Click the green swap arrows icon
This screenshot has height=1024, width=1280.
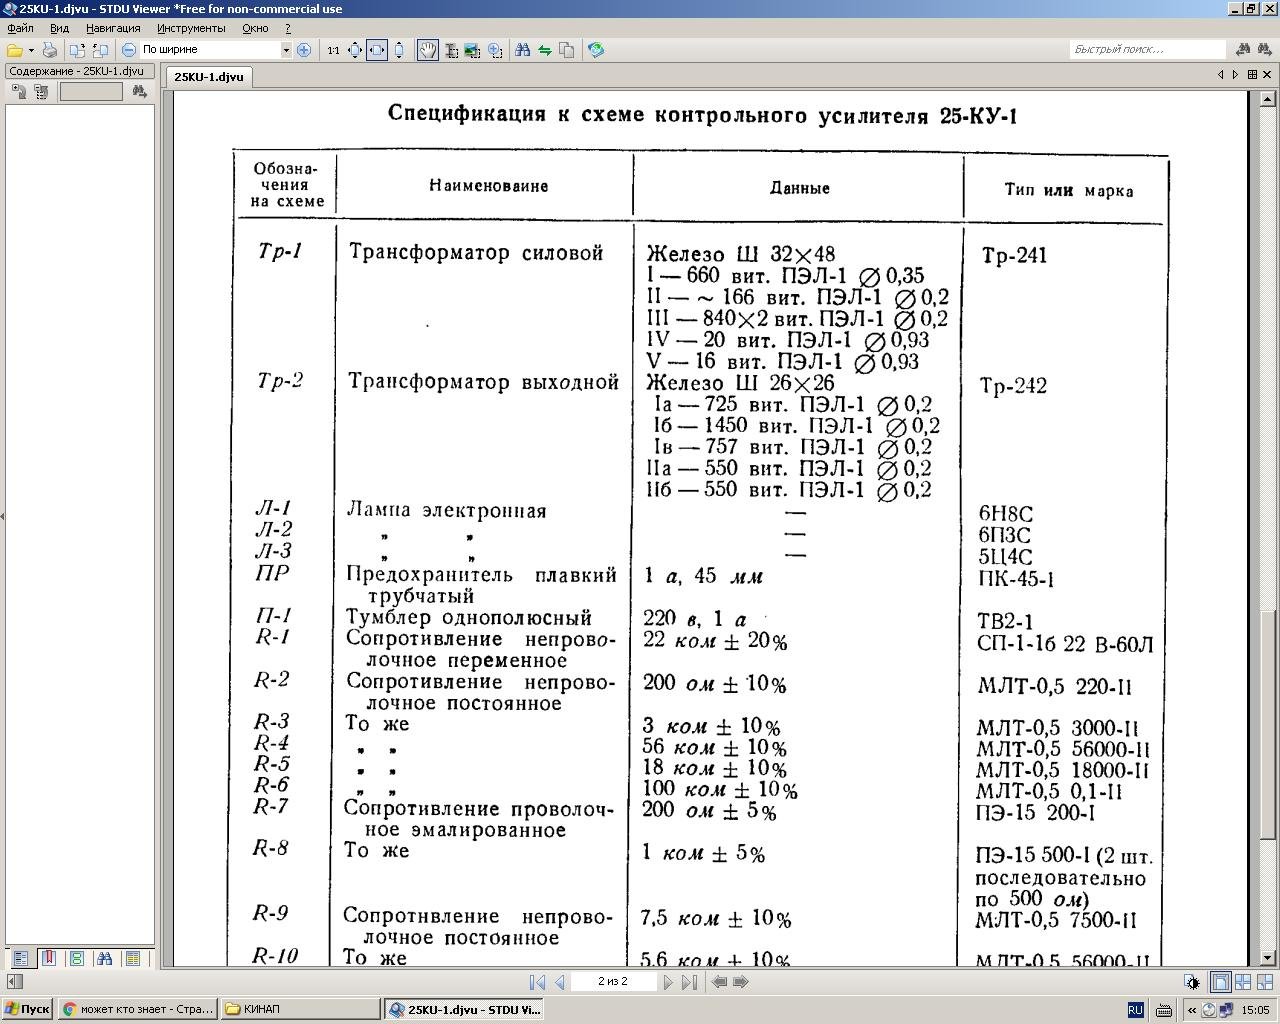[x=545, y=50]
